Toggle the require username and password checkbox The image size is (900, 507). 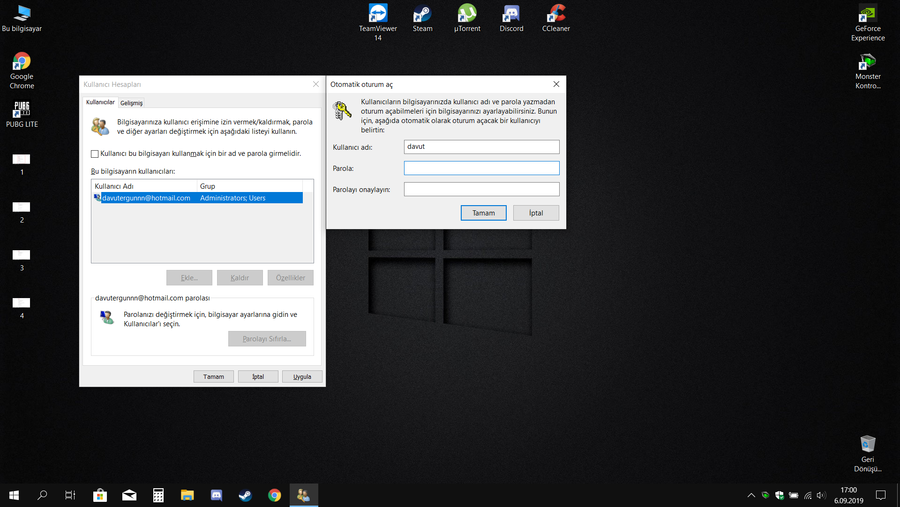[x=95, y=154]
